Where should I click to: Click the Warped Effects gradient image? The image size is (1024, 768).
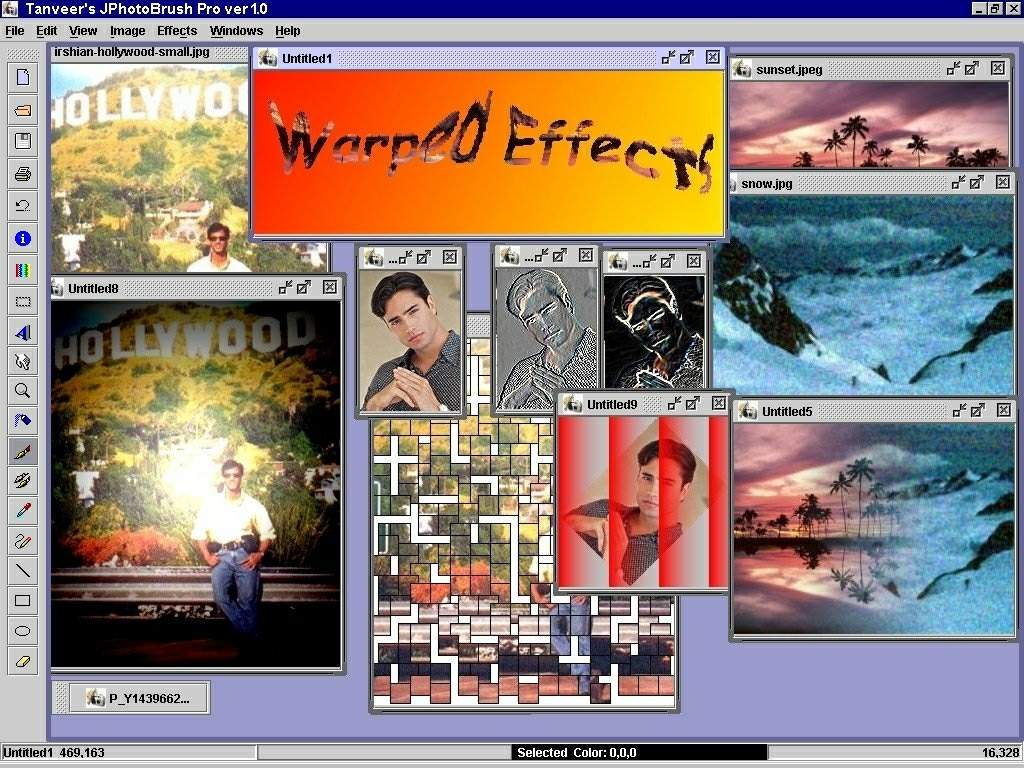[x=488, y=152]
